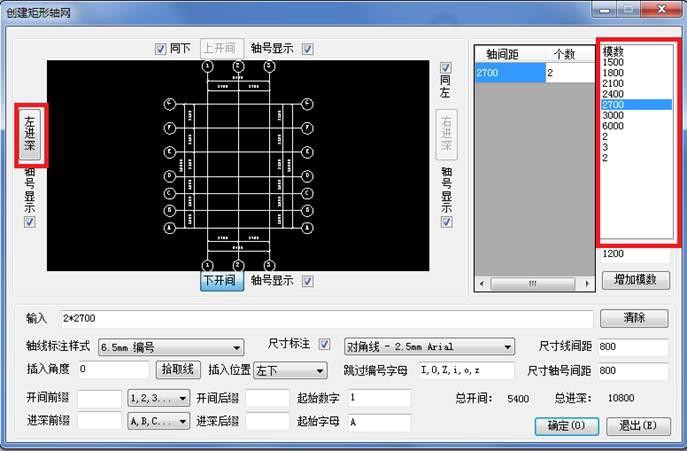Toggle the 同左 checkbox

pos(446,67)
